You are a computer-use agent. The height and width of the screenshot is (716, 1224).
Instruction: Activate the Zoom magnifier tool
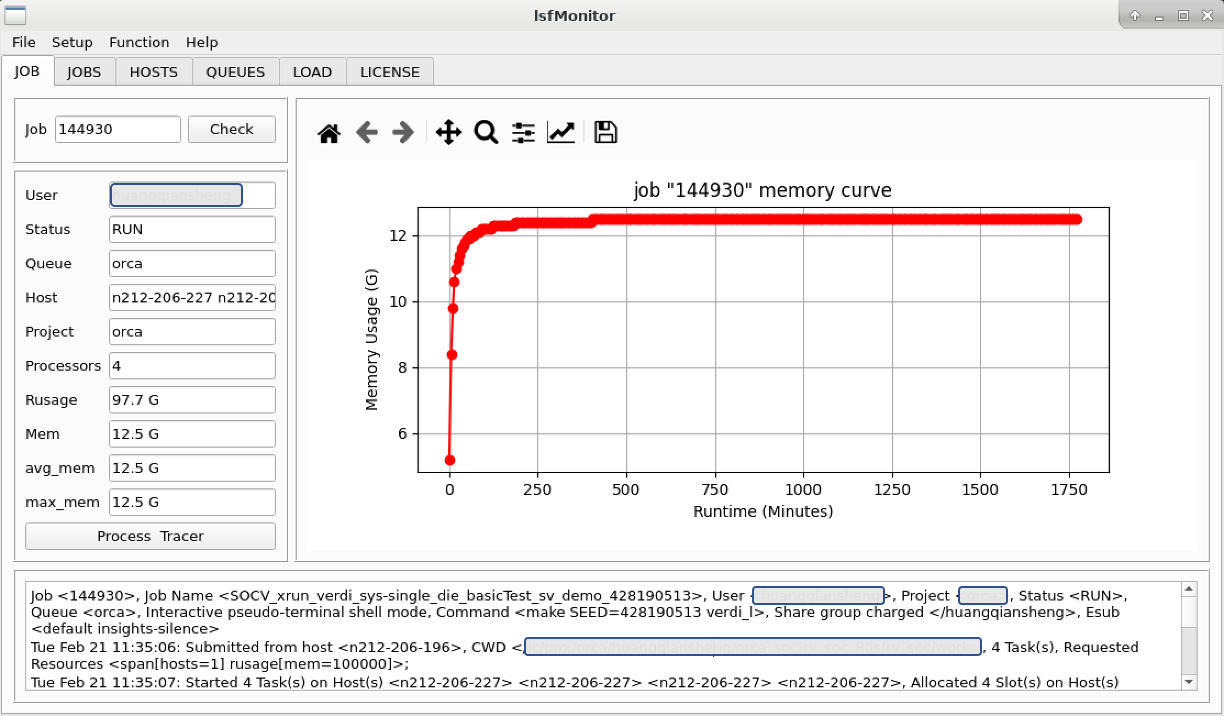point(486,131)
